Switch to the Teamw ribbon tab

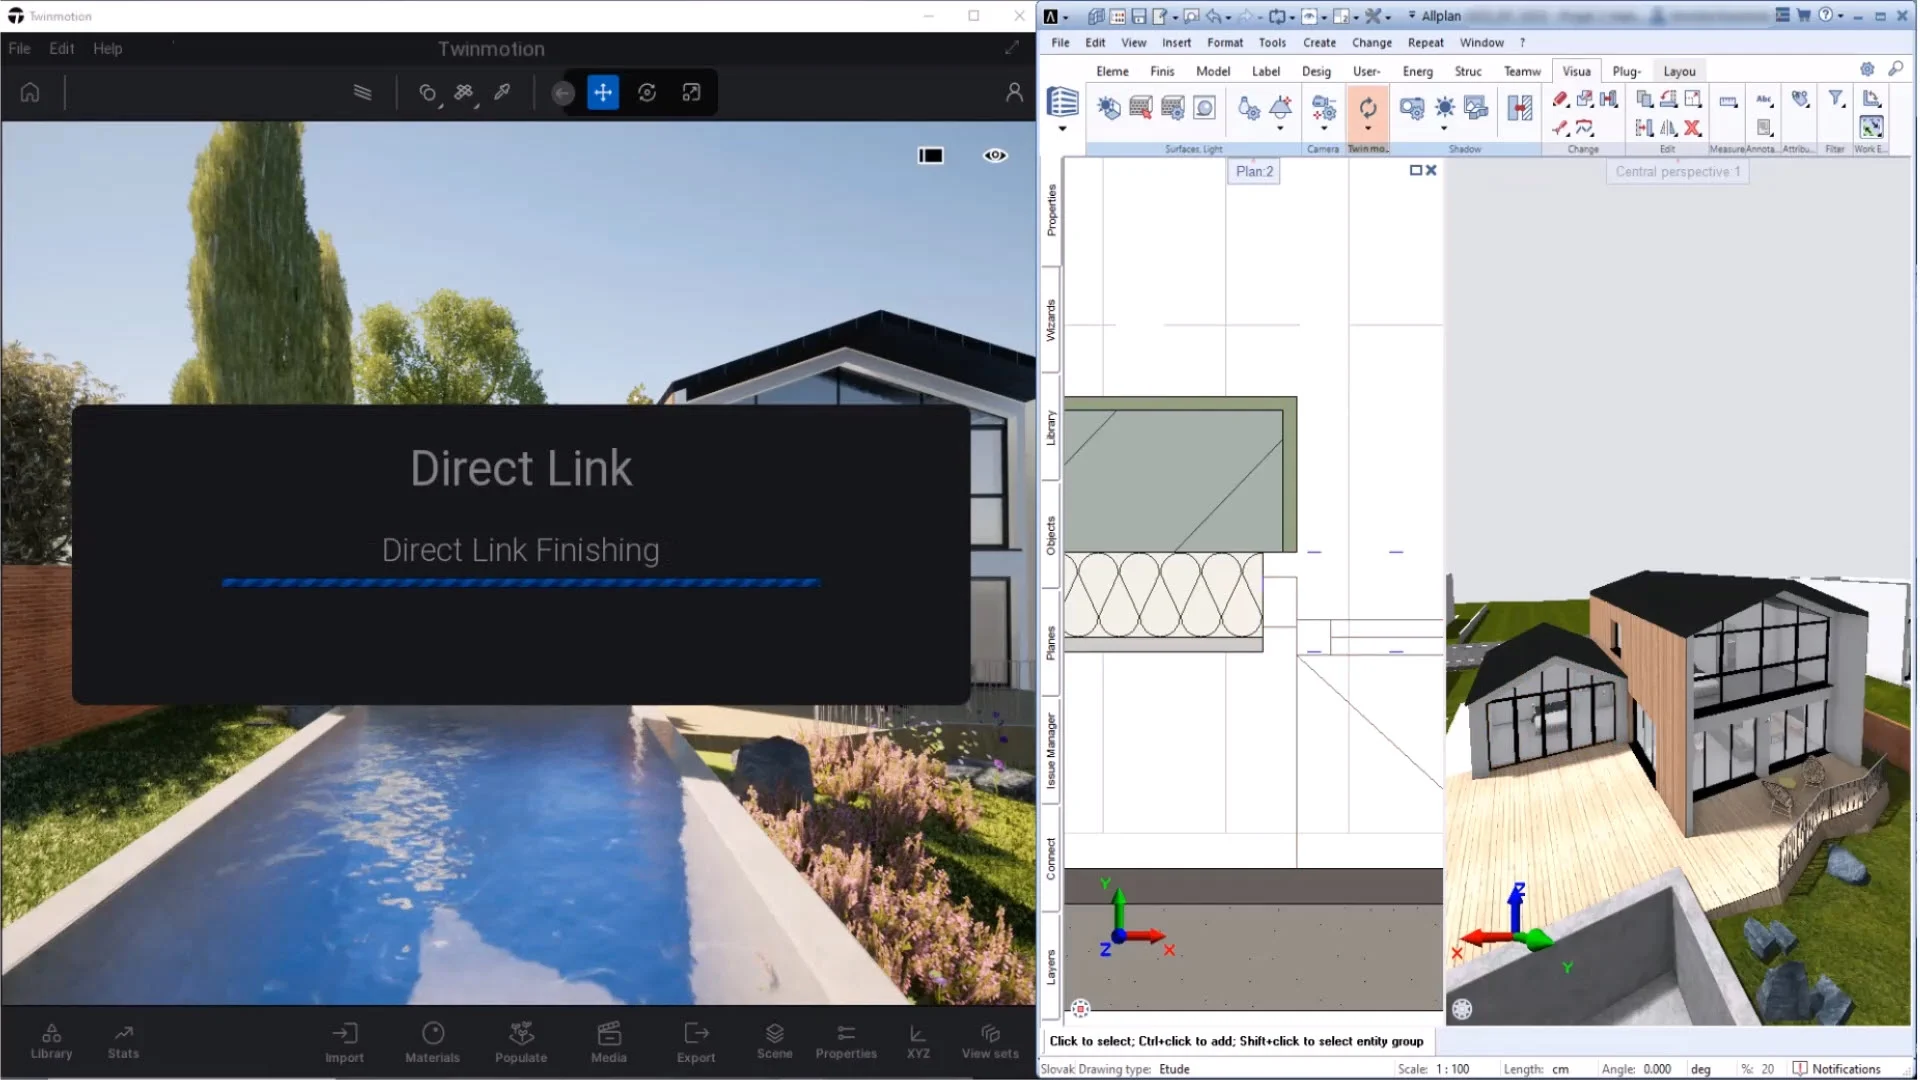coord(1522,71)
